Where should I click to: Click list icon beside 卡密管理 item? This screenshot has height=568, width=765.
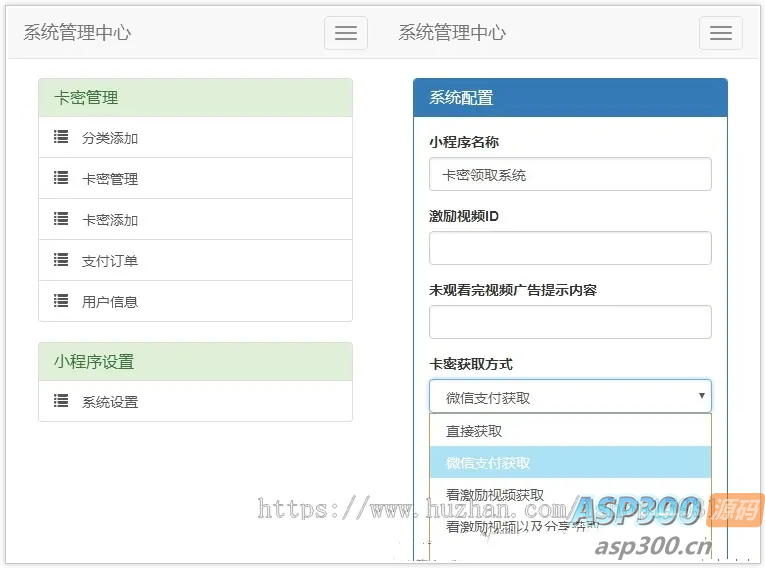61,178
